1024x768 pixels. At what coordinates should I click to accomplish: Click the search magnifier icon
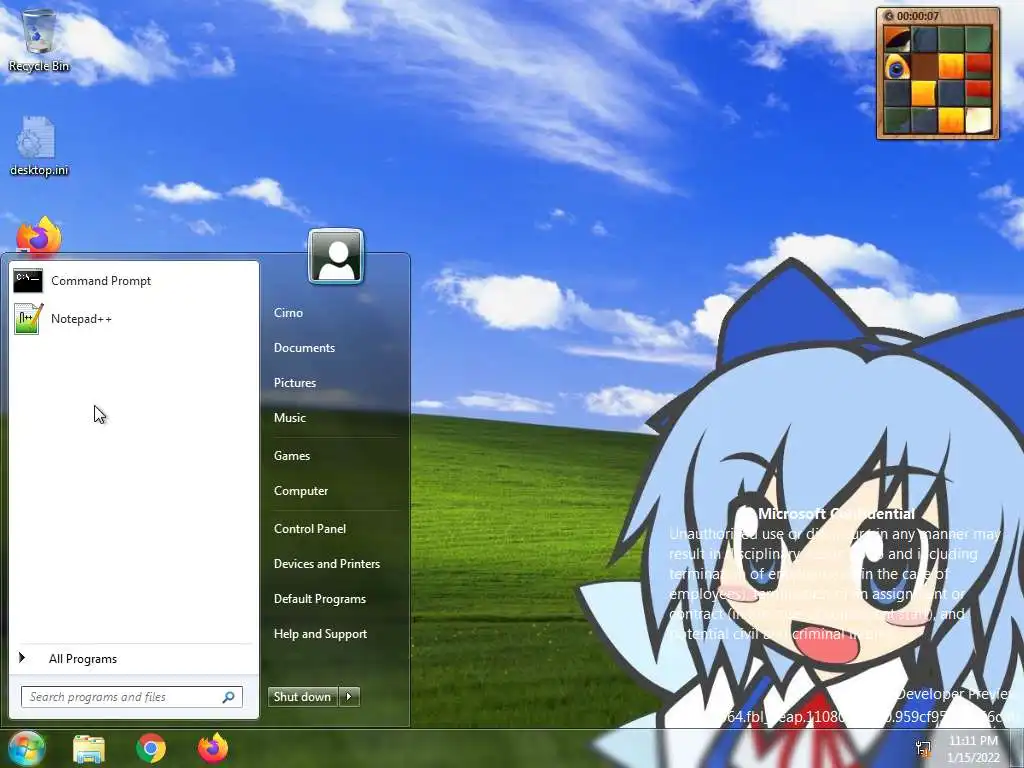(229, 697)
